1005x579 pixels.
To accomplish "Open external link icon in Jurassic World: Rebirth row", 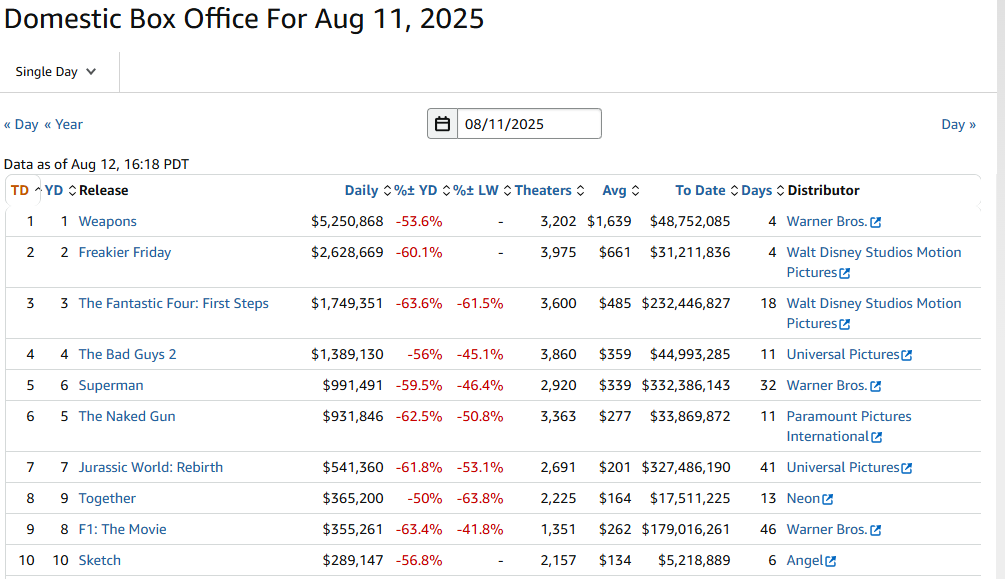I will pos(906,468).
